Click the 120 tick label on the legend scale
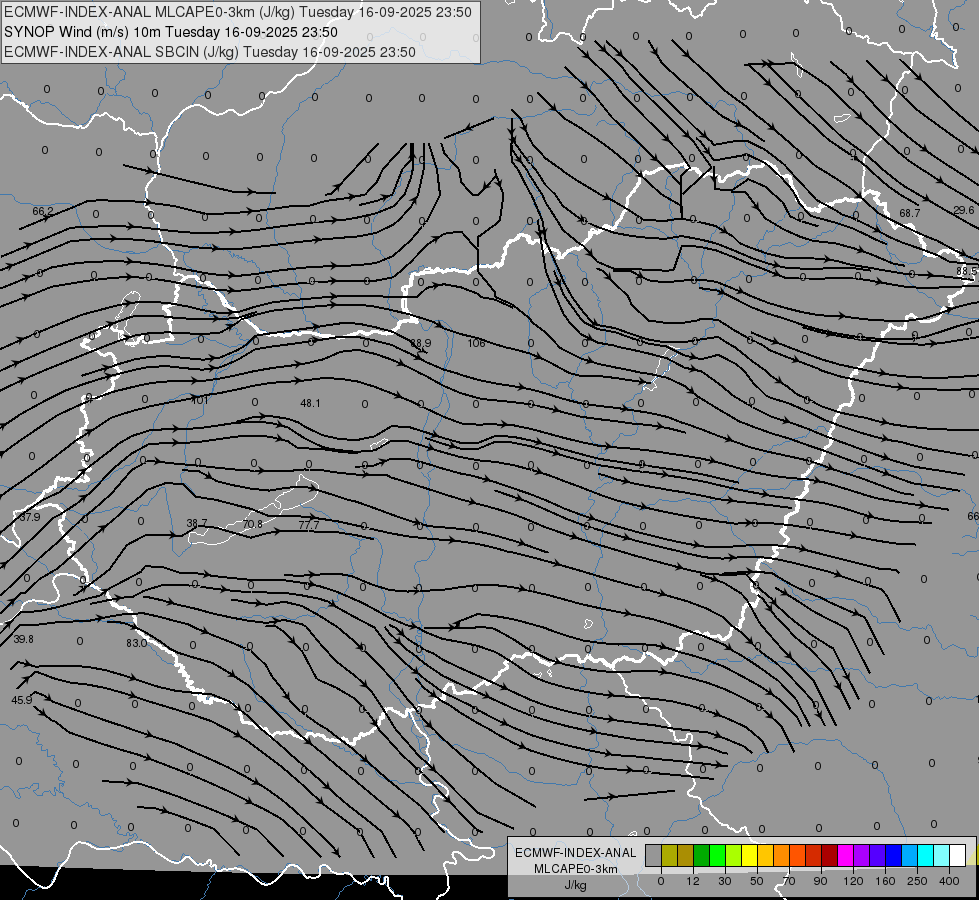This screenshot has width=979, height=900. 854,881
